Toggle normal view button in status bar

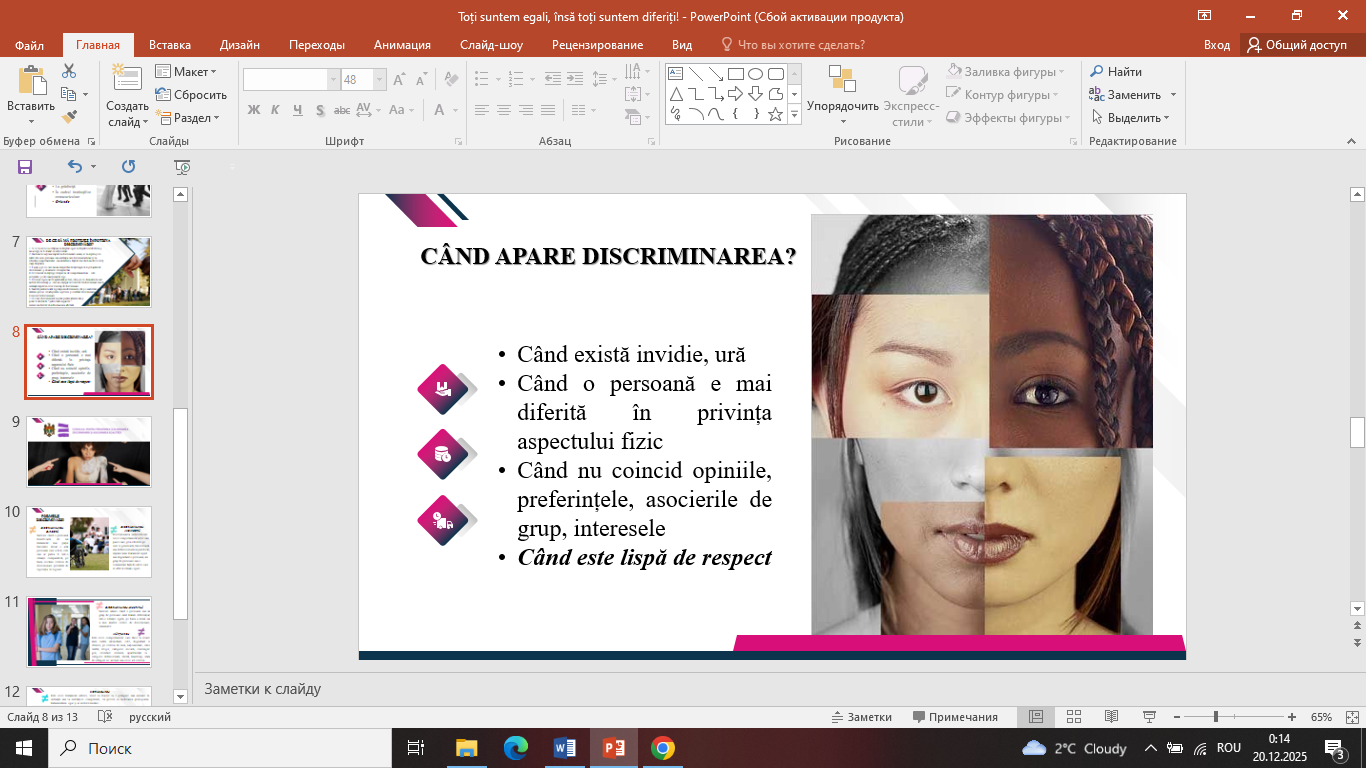1036,717
